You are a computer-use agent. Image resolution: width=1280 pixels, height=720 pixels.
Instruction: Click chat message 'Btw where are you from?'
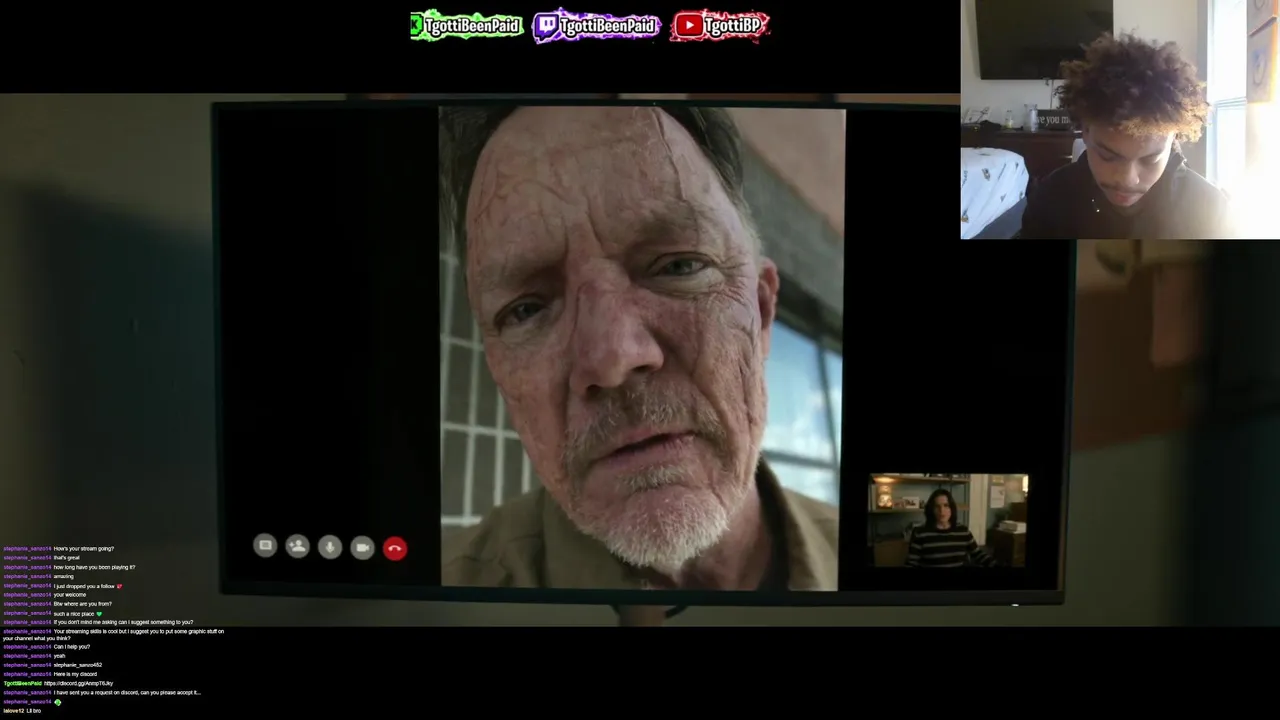tap(83, 604)
